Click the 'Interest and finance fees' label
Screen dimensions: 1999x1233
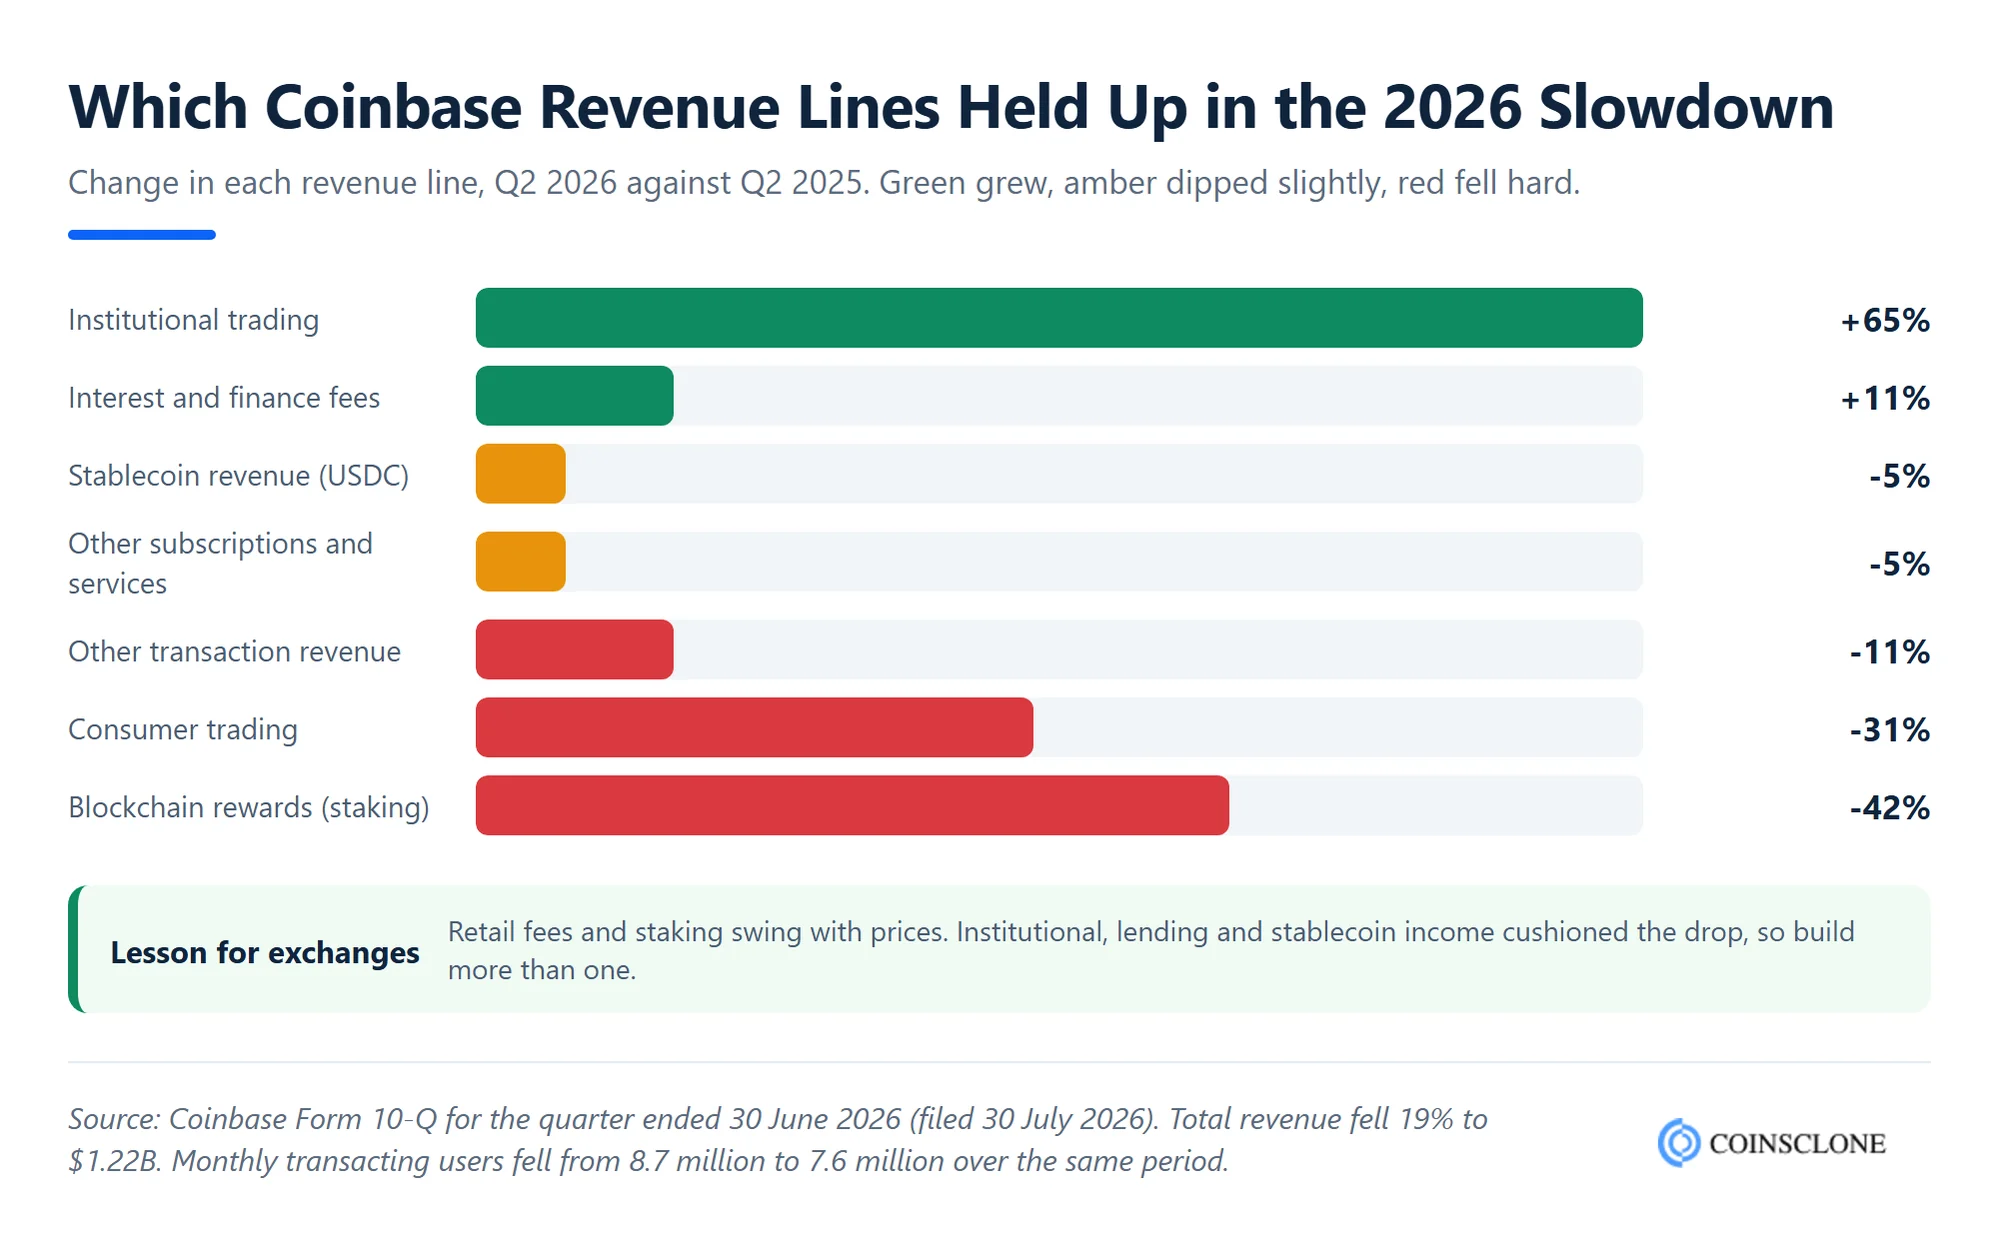(x=224, y=398)
